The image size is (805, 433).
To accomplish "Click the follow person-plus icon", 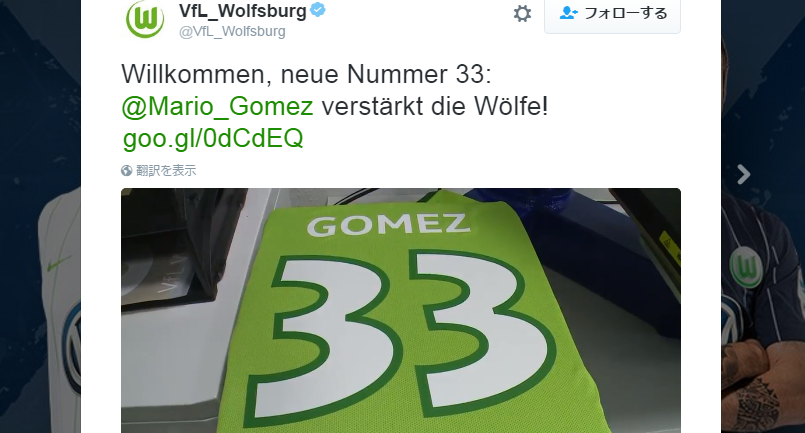I will [x=568, y=13].
